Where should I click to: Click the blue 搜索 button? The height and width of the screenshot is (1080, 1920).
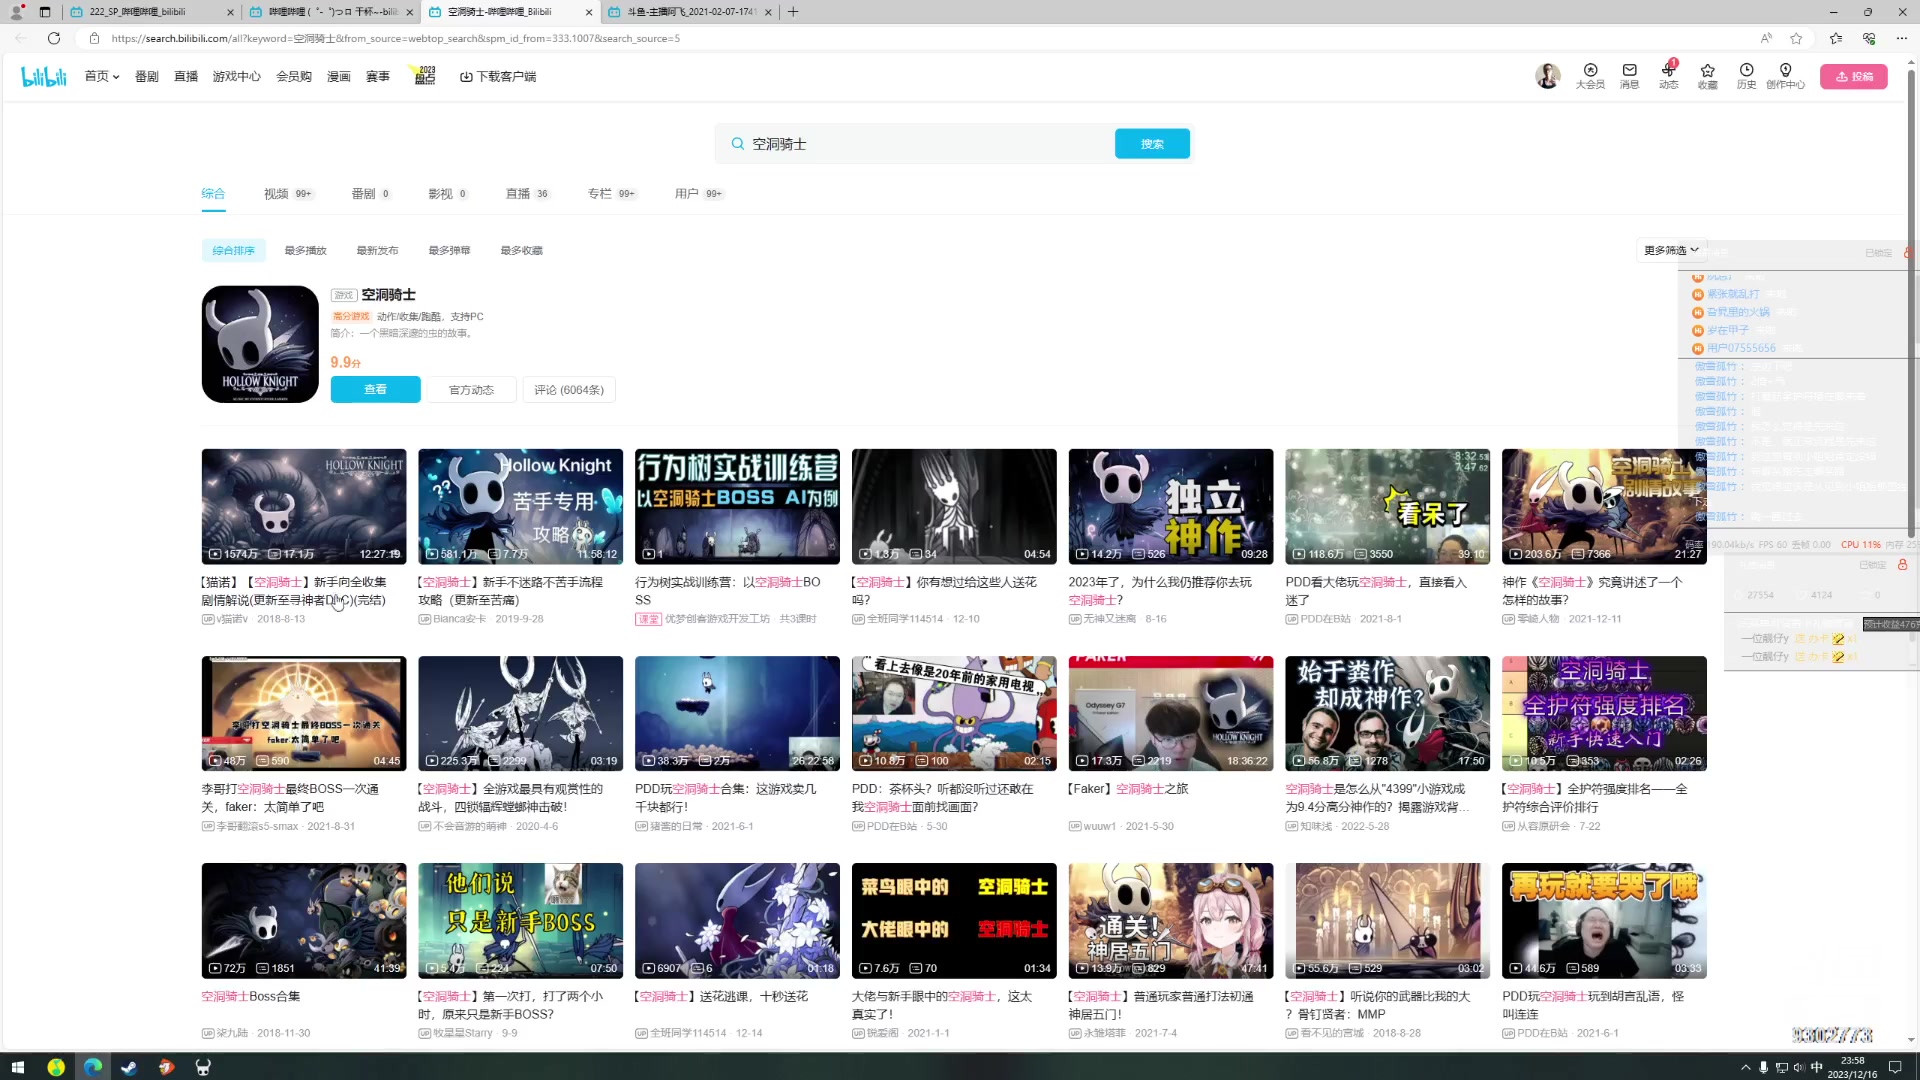tap(1152, 144)
